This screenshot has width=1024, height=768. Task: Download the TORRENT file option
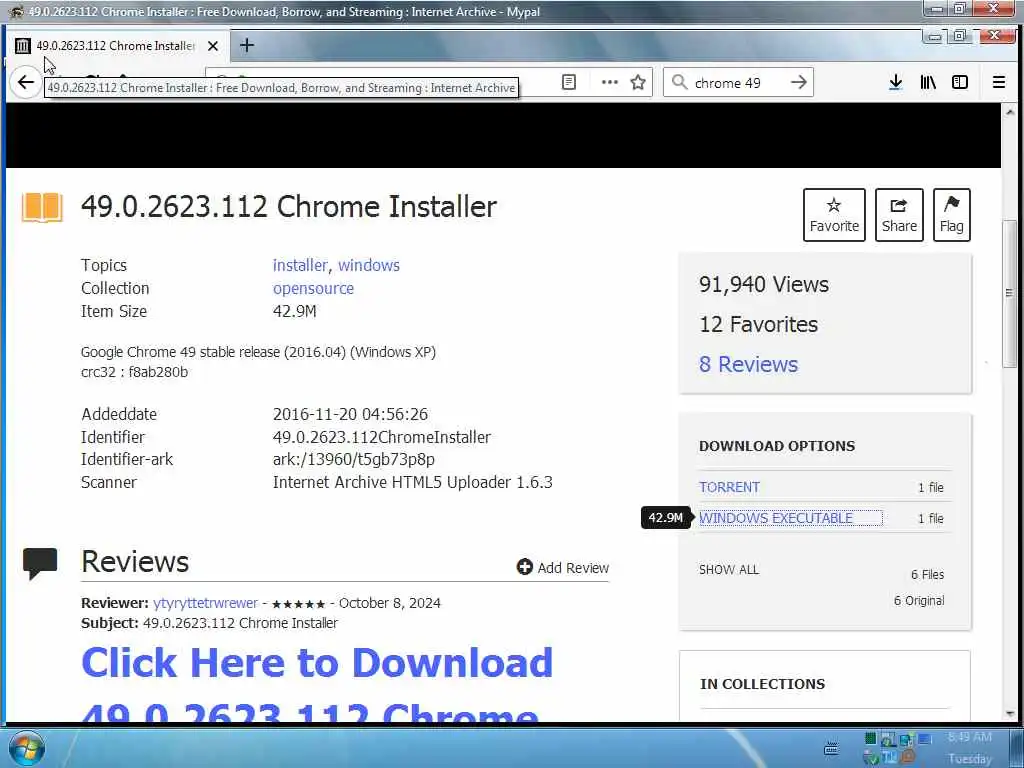729,487
